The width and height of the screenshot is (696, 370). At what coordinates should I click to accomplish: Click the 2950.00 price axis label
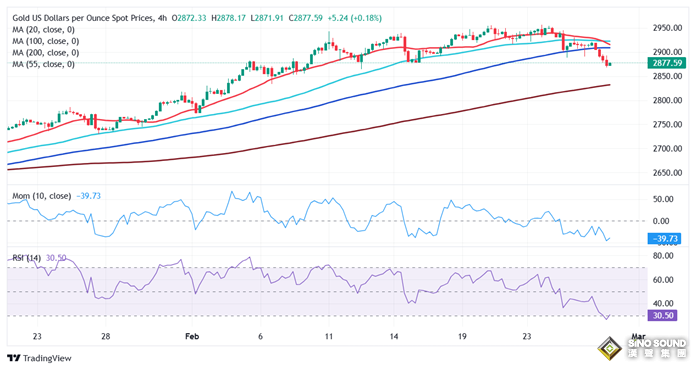click(667, 28)
